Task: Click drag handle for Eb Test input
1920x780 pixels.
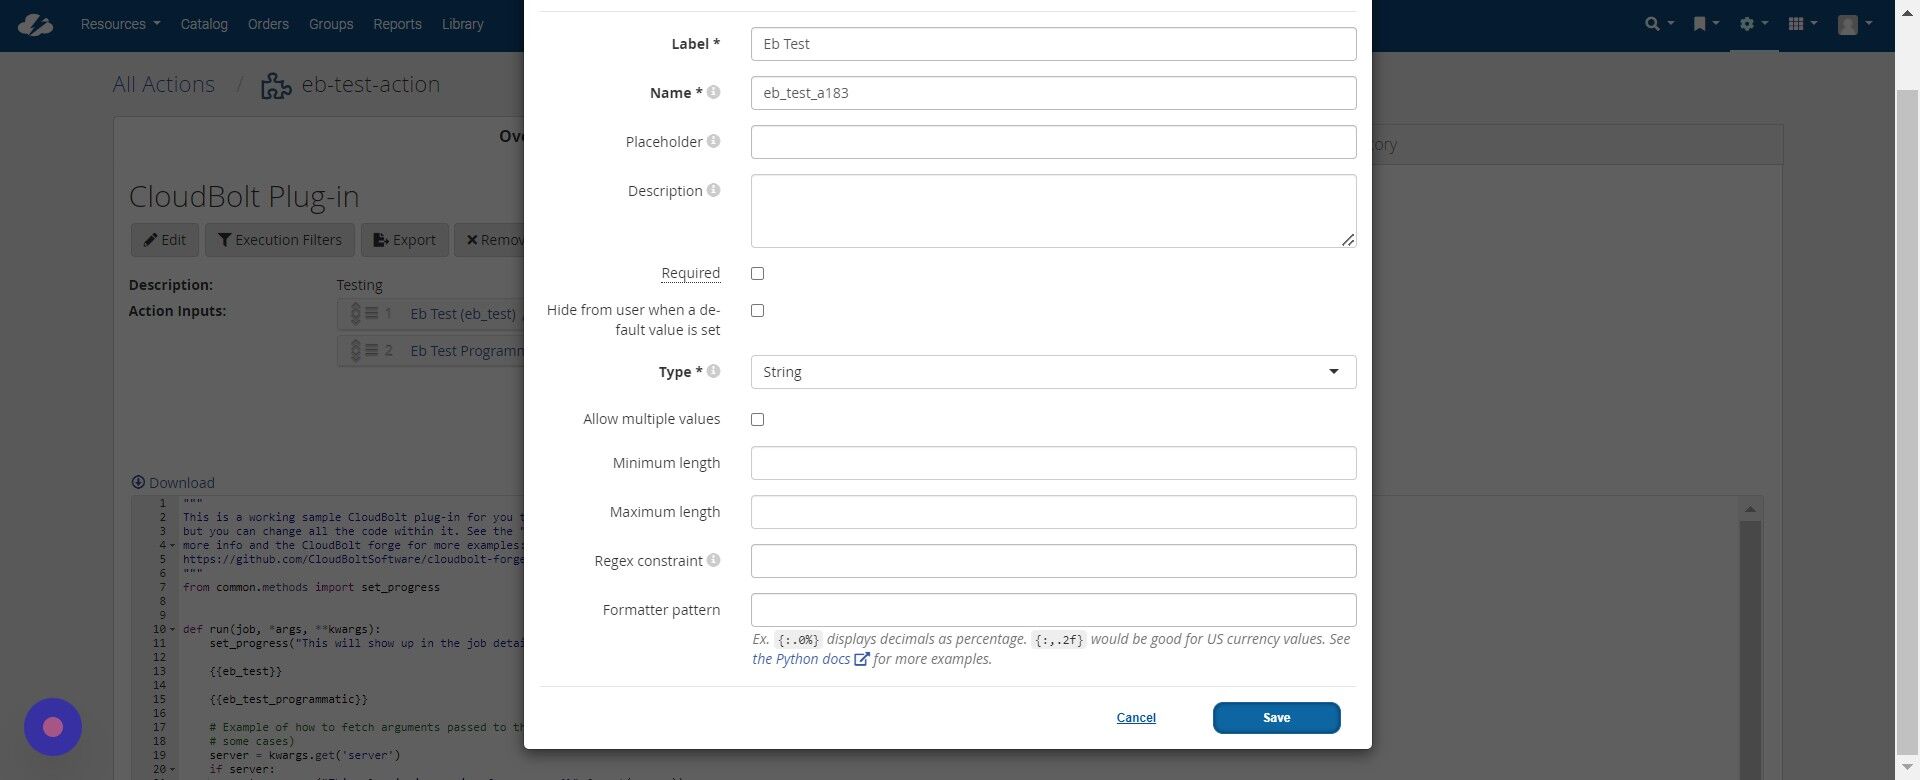Action: [x=362, y=314]
